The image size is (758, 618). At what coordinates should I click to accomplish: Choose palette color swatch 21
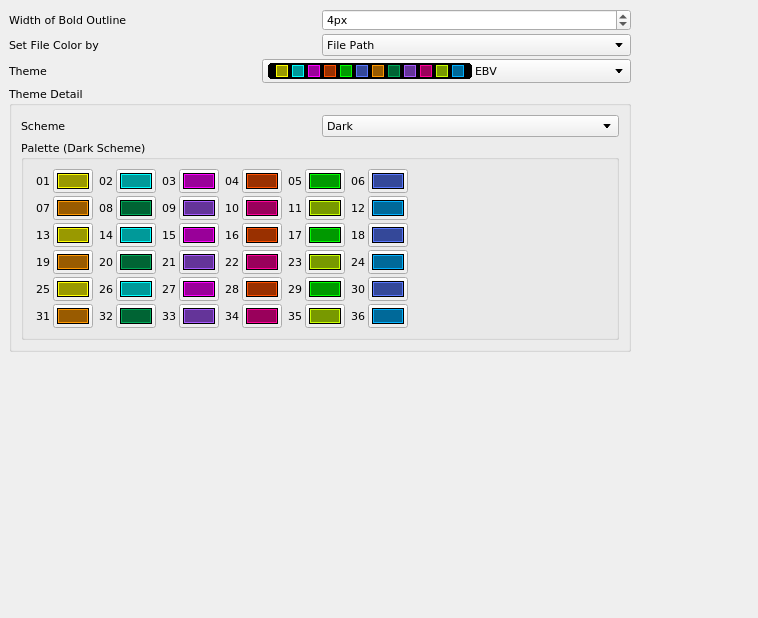pyautogui.click(x=199, y=262)
